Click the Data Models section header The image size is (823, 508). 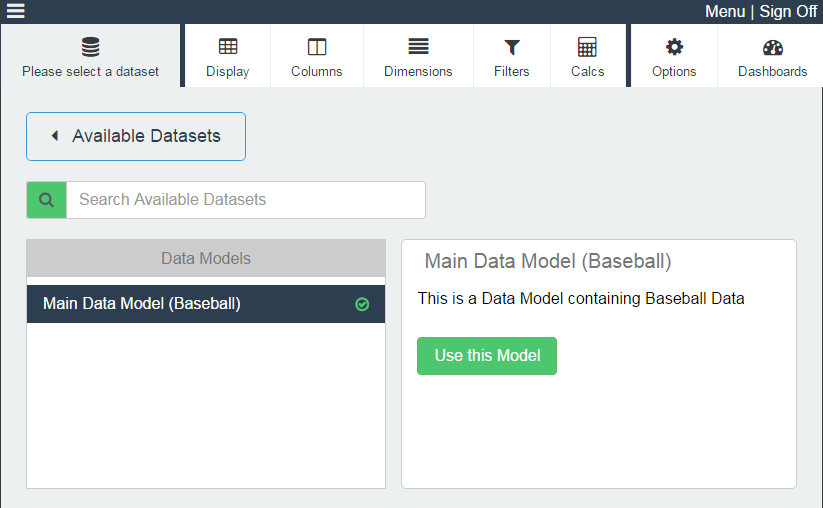tap(206, 258)
